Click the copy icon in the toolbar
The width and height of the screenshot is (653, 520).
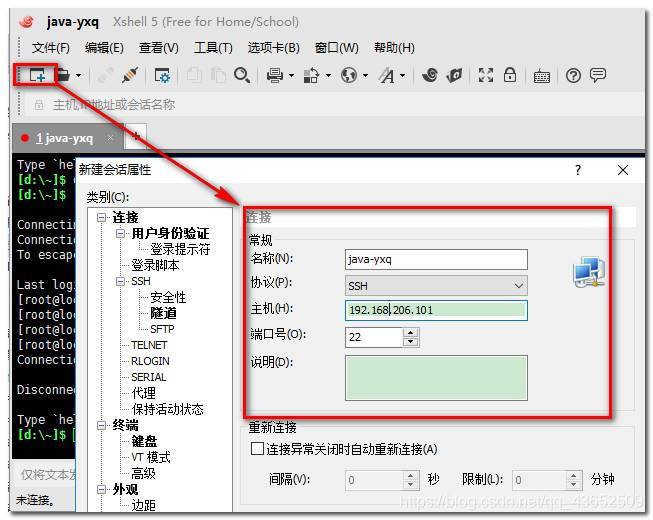click(194, 75)
